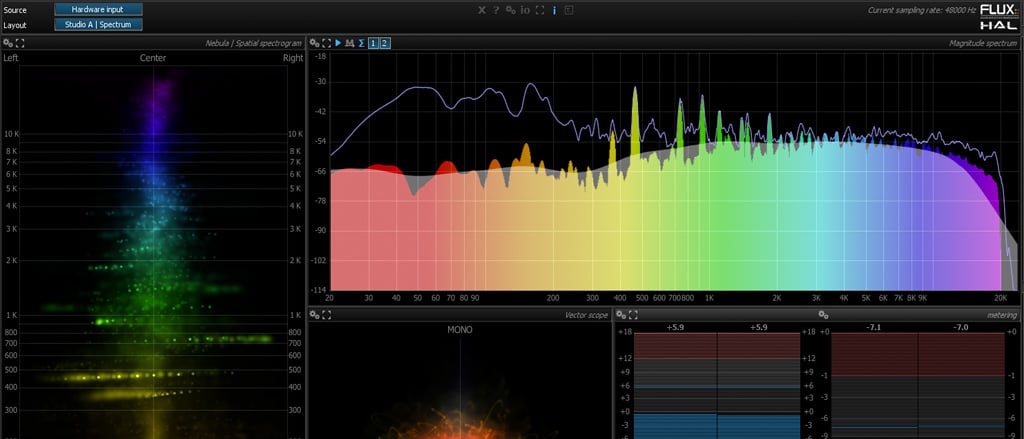Maximize the Magnitude spectrum panel
1024x439 pixels.
(326, 43)
